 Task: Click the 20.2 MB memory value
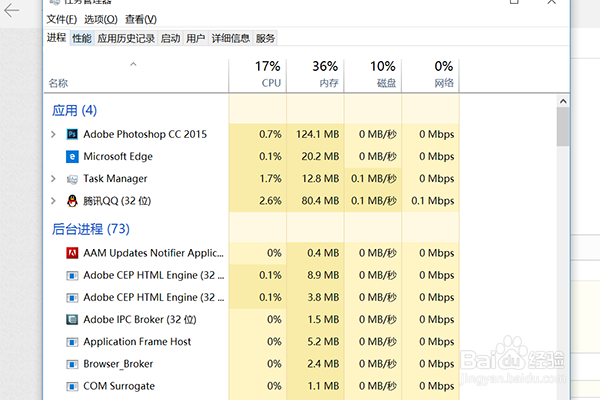tap(320, 157)
